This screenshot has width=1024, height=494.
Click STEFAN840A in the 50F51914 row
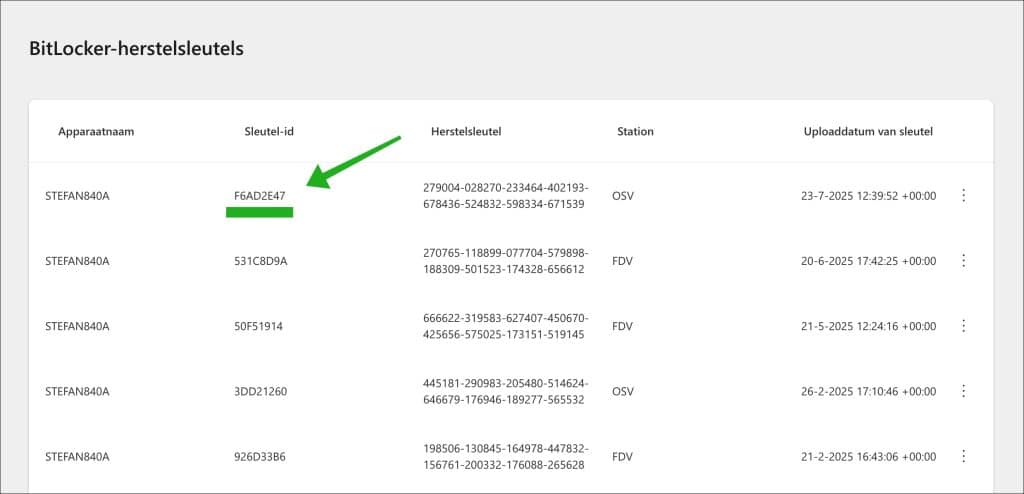point(77,326)
